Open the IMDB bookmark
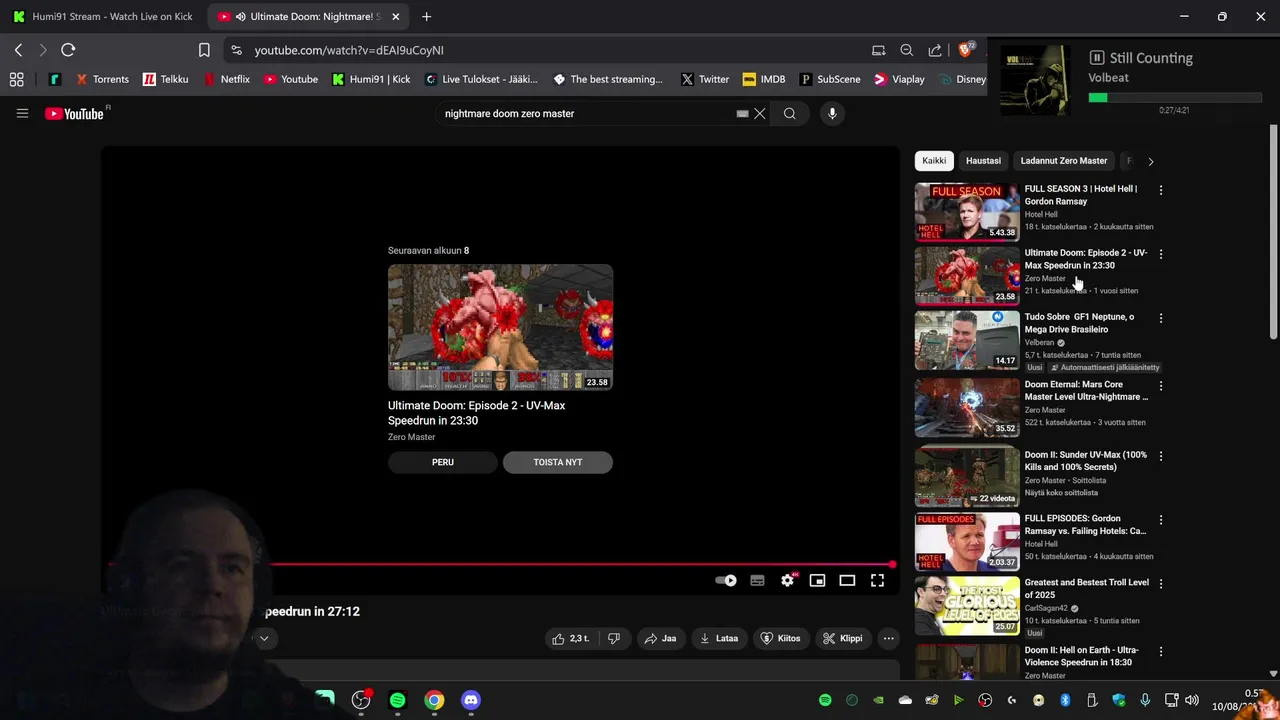This screenshot has height=720, width=1280. tap(764, 79)
